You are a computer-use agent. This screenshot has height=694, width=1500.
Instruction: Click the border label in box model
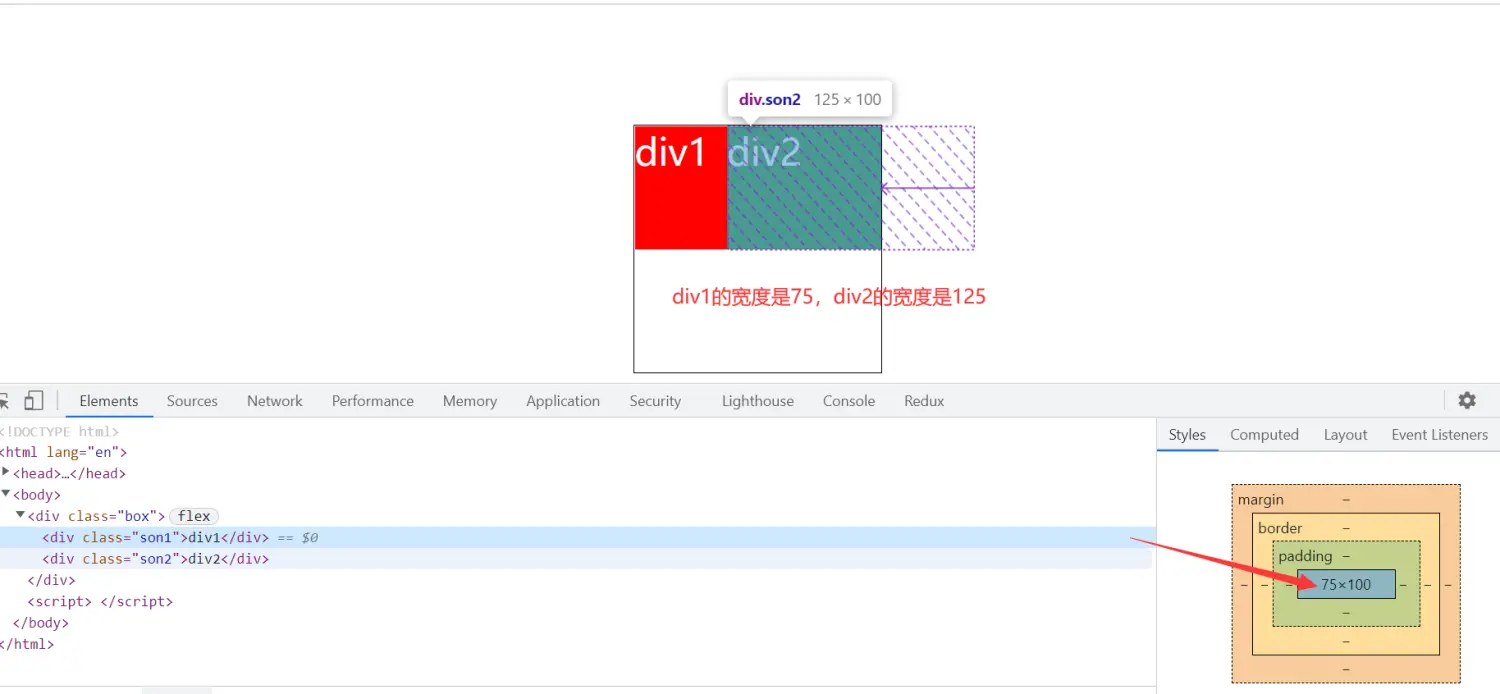point(1280,528)
